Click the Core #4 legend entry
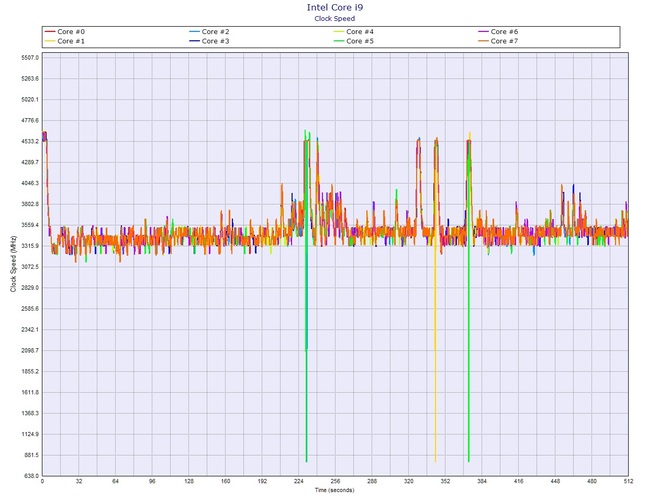The image size is (670, 502). tap(357, 32)
